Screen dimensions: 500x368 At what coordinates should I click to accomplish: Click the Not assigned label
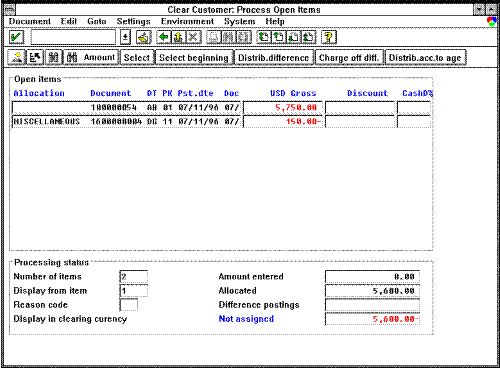point(246,319)
